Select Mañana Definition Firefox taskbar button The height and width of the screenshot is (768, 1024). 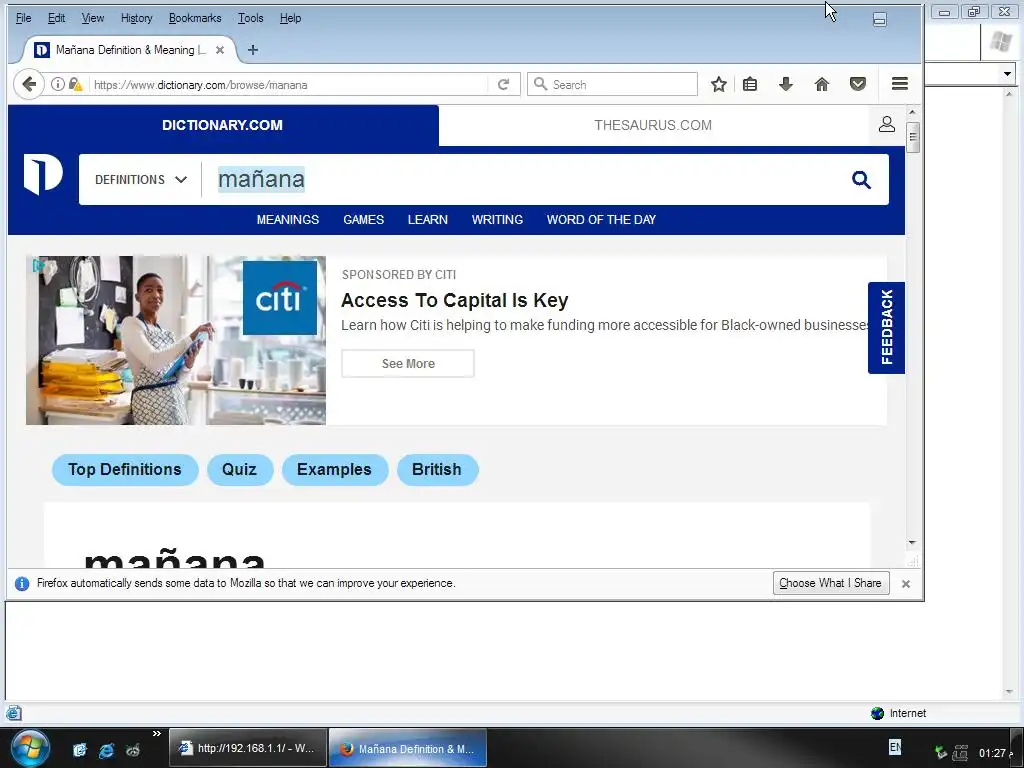[408, 748]
